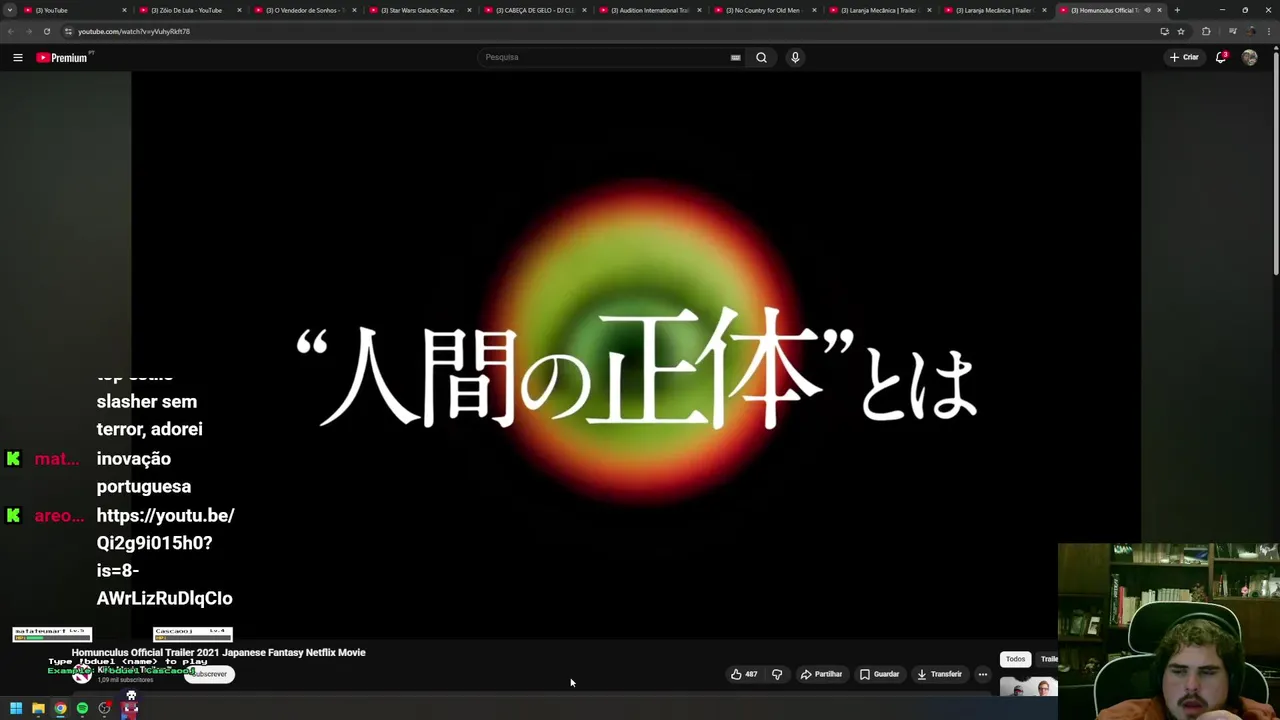This screenshot has width=1280, height=720.
Task: Open the browser extensions puzzle icon
Action: 1206,31
